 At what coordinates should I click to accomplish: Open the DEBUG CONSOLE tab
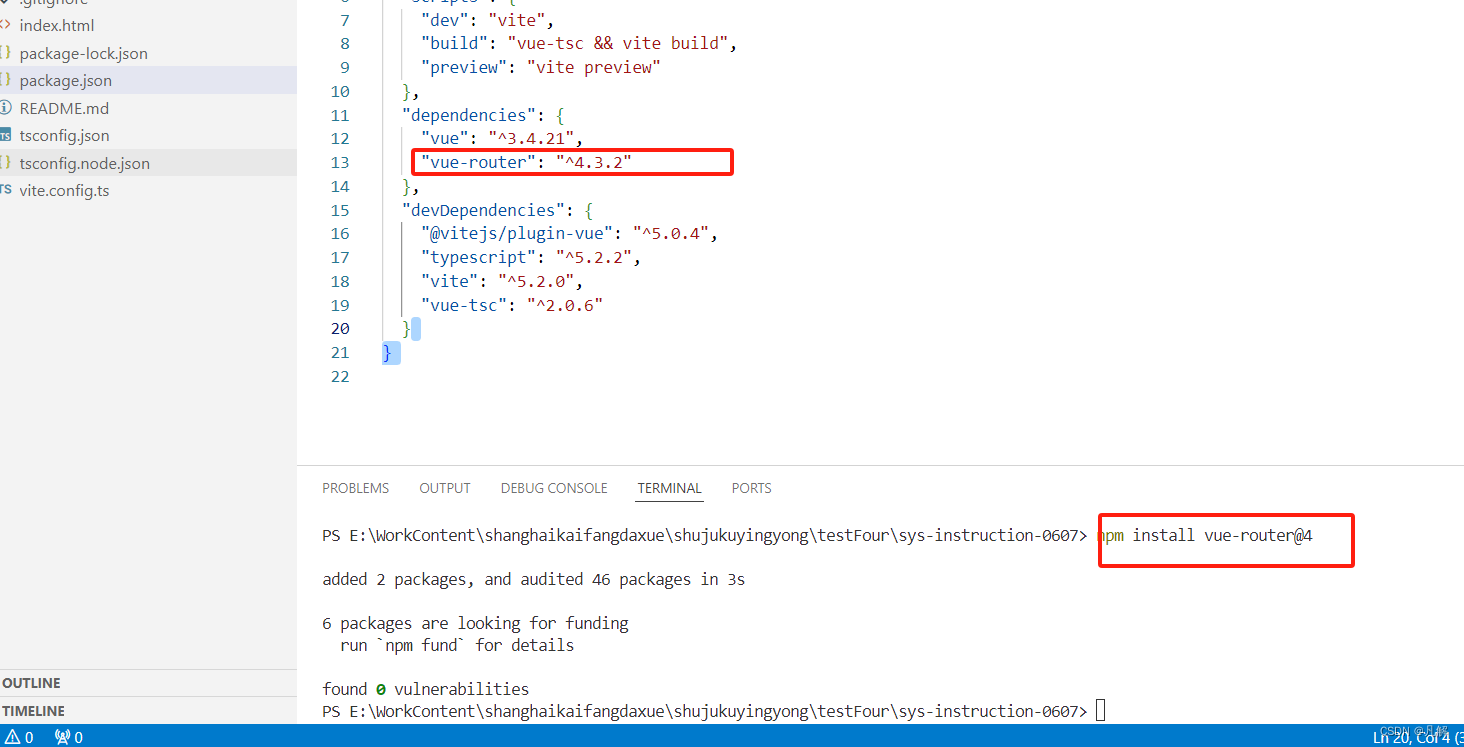554,488
